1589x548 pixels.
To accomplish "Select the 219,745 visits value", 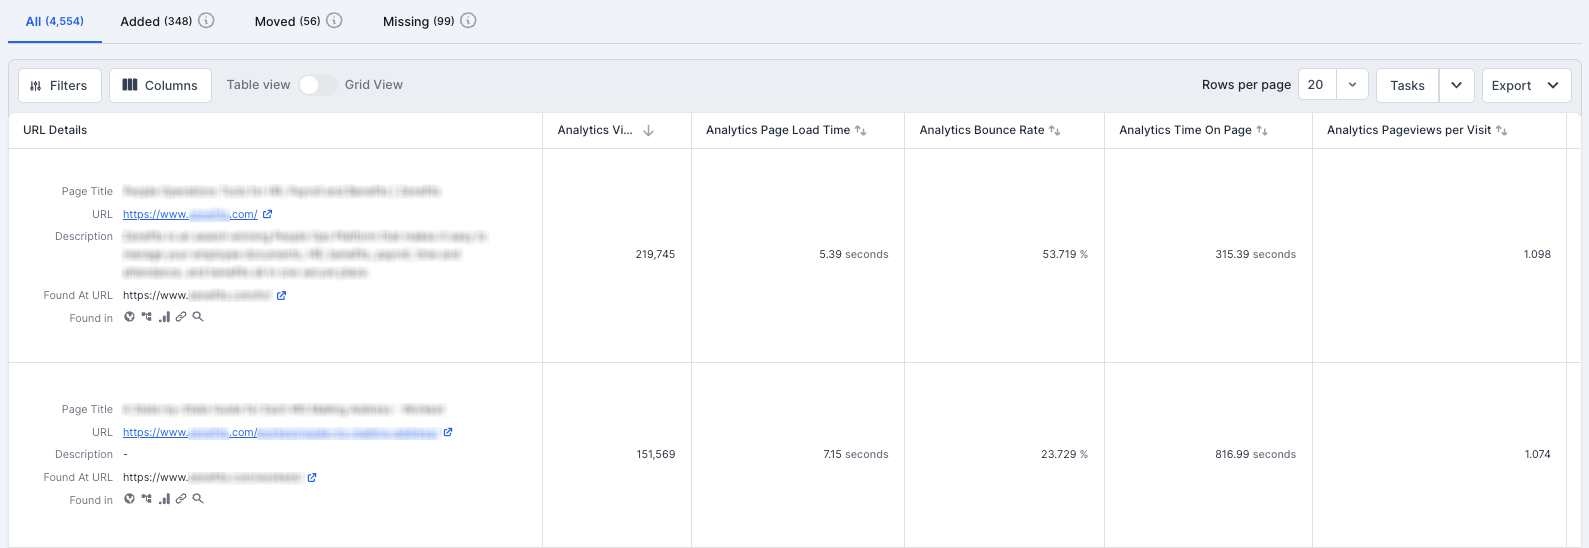I will click(655, 254).
